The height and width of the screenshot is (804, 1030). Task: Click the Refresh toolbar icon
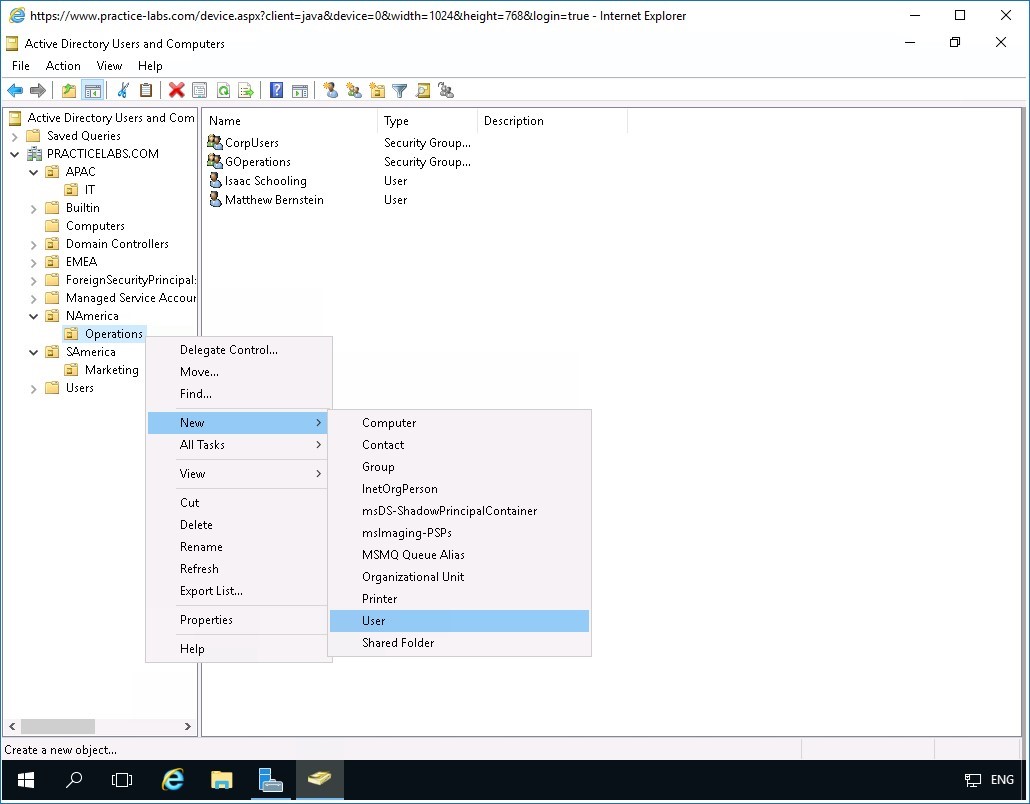[223, 91]
